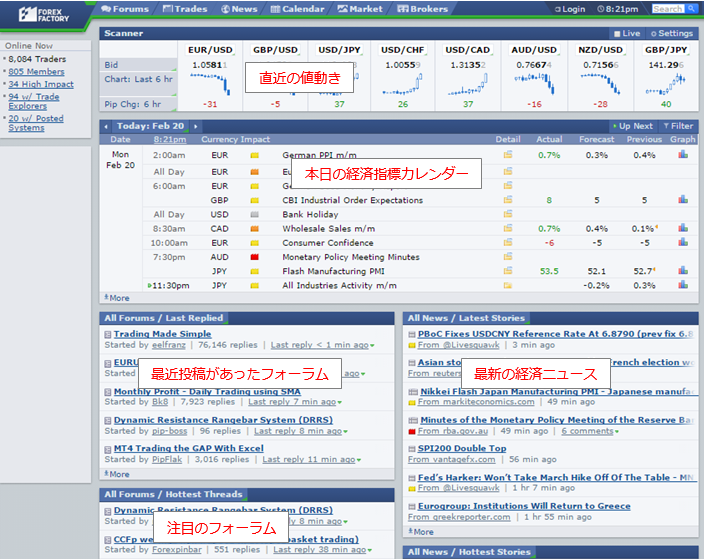Click the search magnifier icon
The height and width of the screenshot is (559, 704).
pyautogui.click(x=691, y=9)
